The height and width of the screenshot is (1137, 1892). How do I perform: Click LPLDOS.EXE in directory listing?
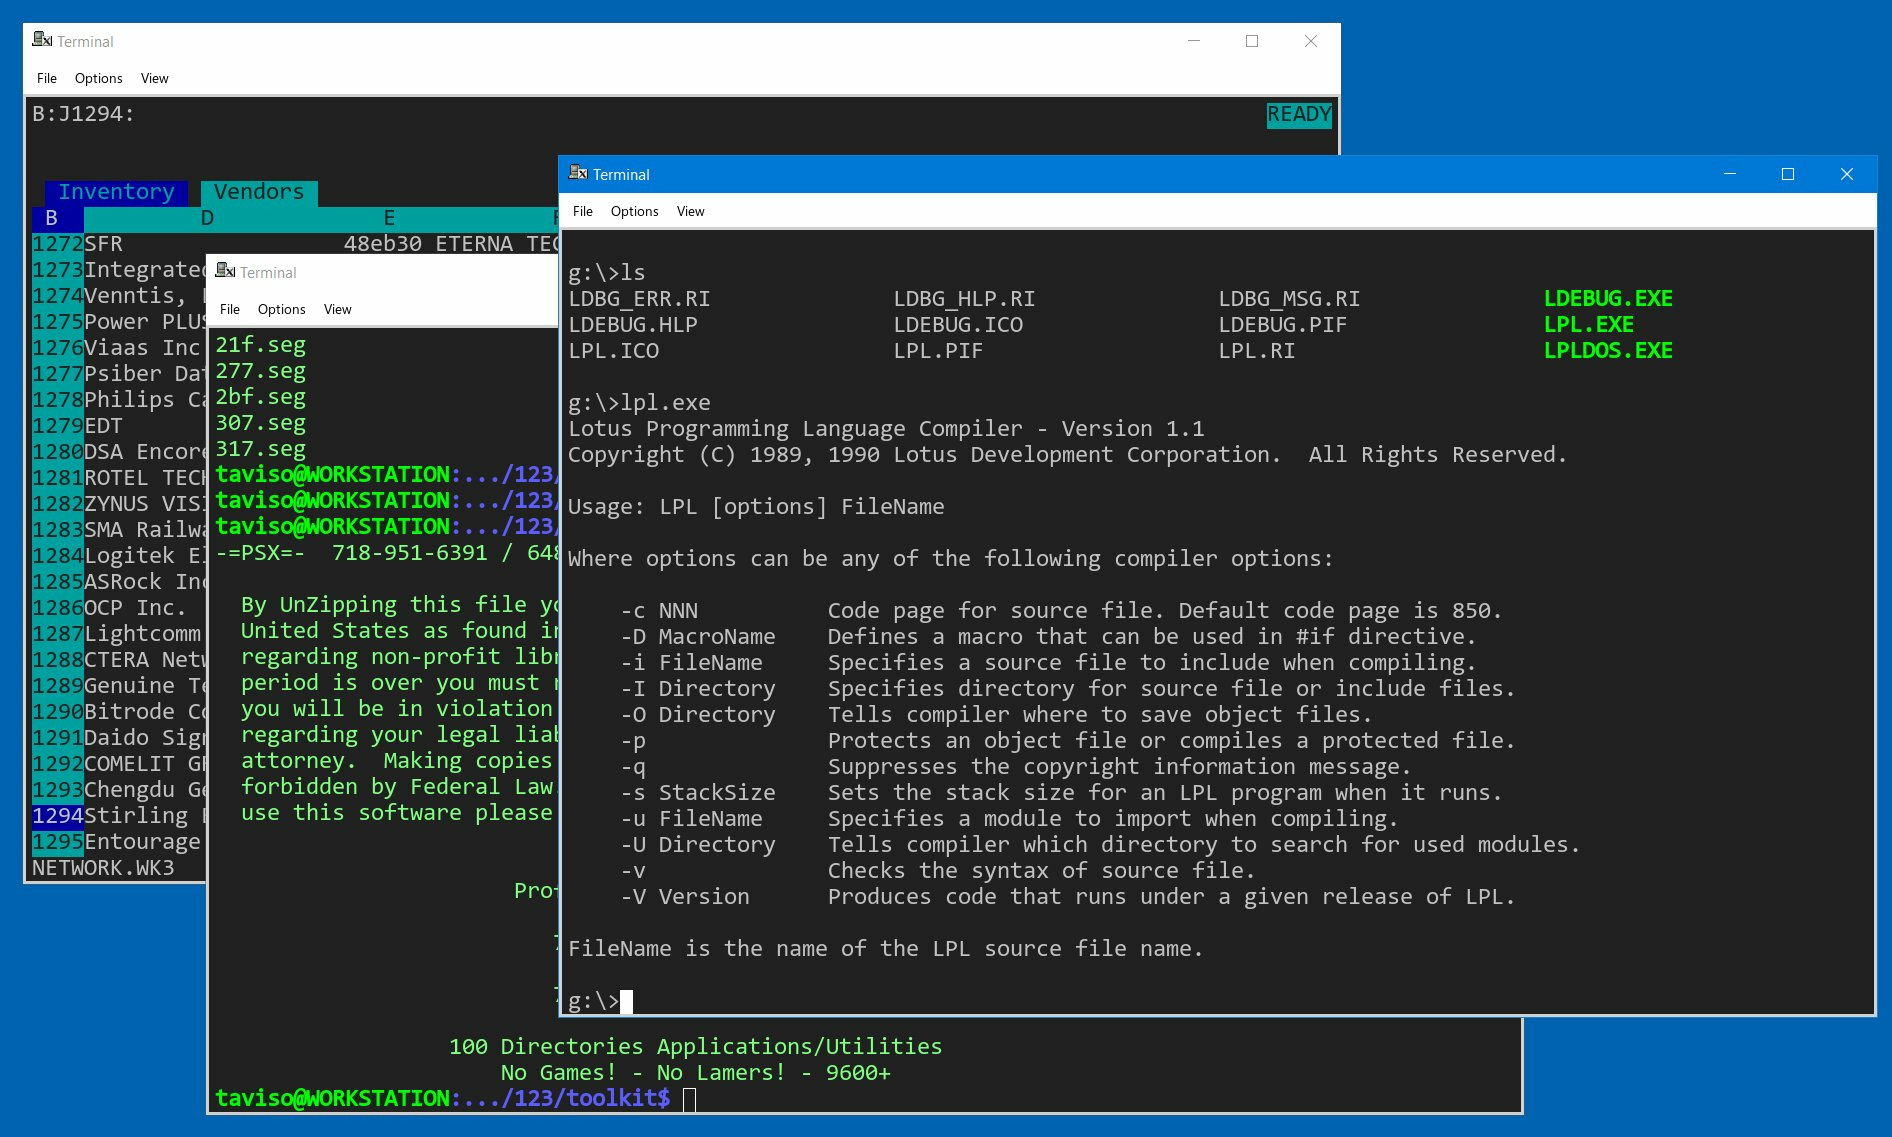coord(1608,350)
